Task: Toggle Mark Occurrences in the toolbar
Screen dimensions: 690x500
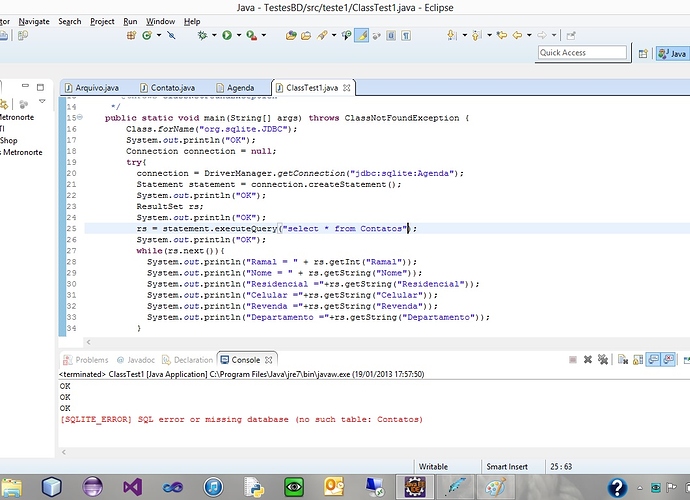Action: [x=363, y=35]
